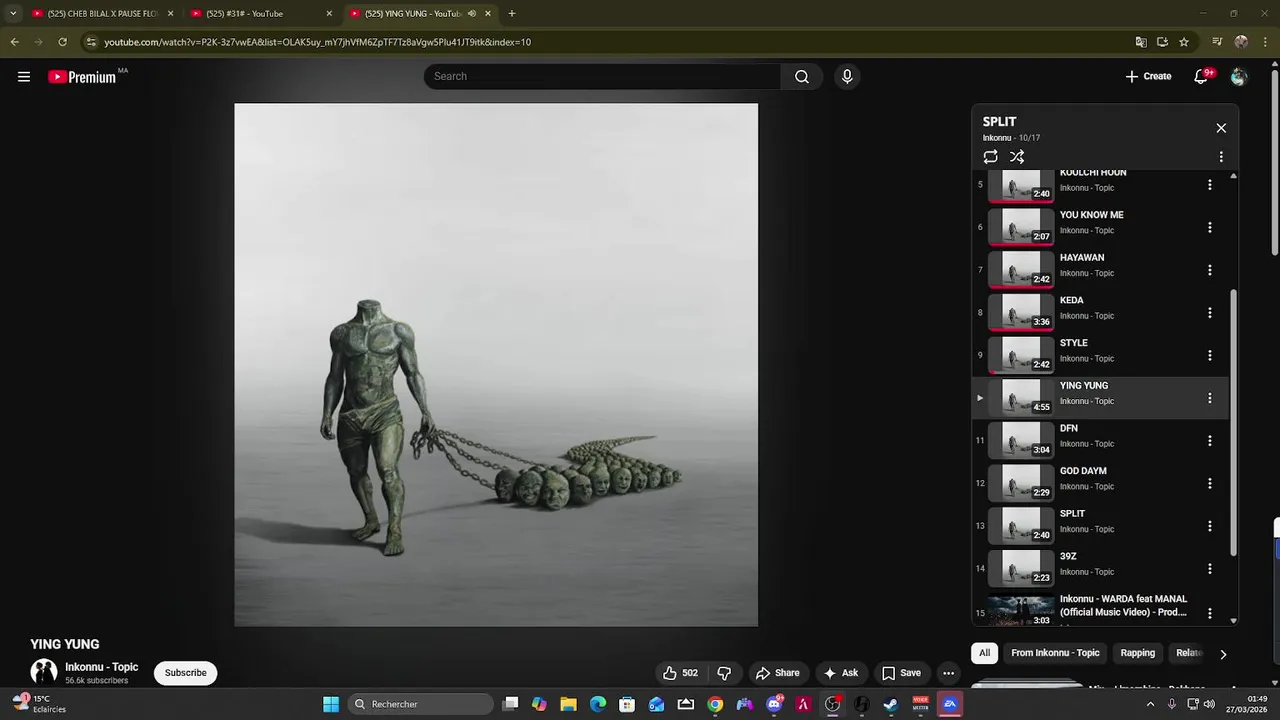Open Windows Start menu
Screen dimensions: 1280x720
(x=331, y=704)
